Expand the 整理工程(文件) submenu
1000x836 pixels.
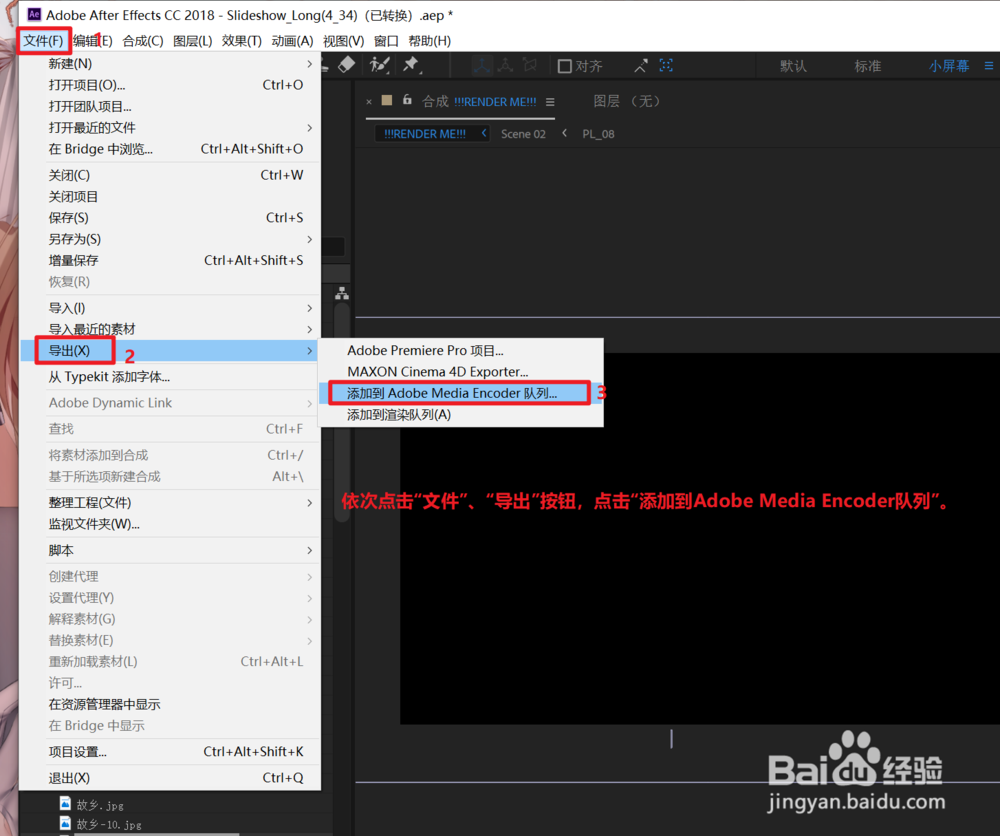170,502
